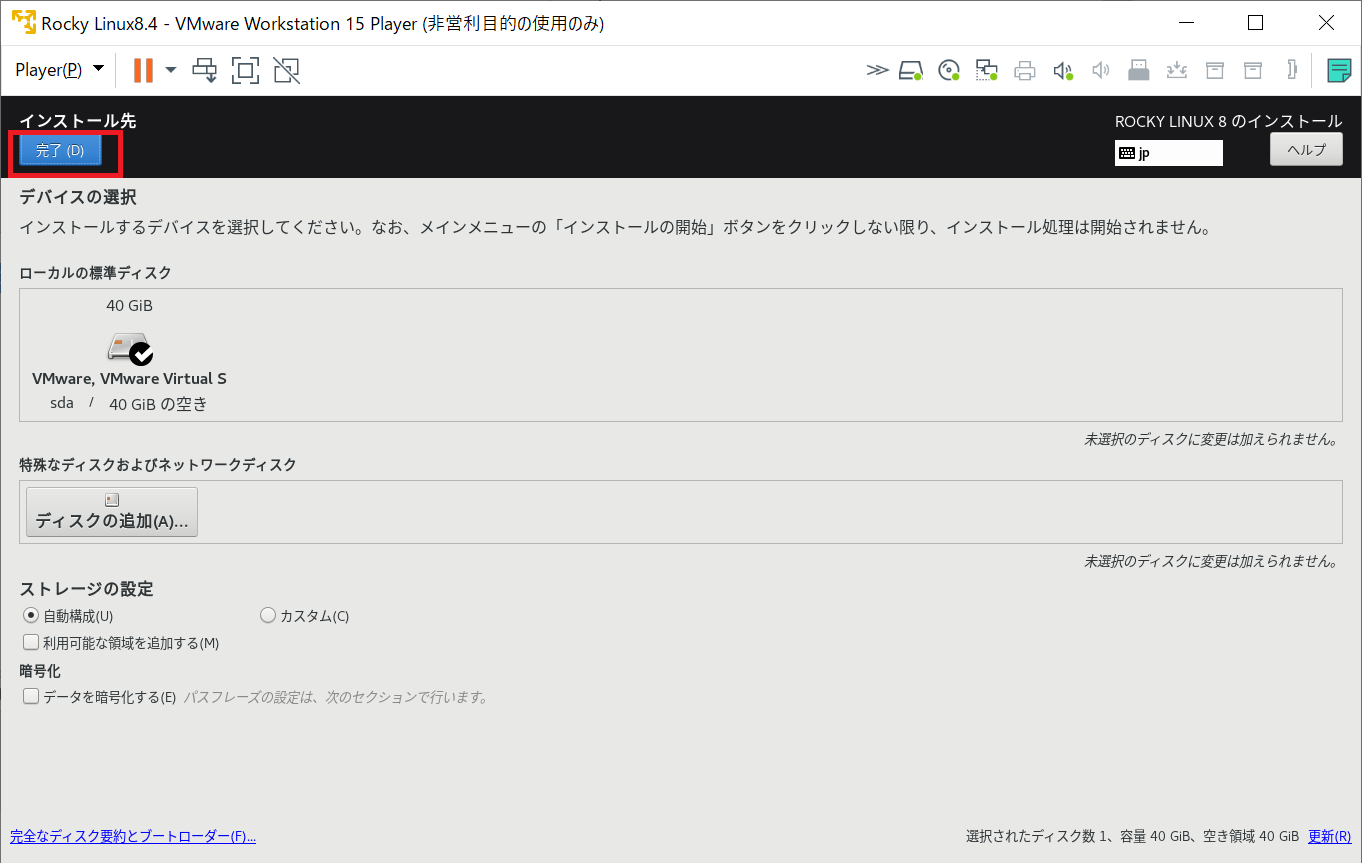Click the removable USB device icon
The image size is (1362, 863).
pyautogui.click(x=1139, y=70)
